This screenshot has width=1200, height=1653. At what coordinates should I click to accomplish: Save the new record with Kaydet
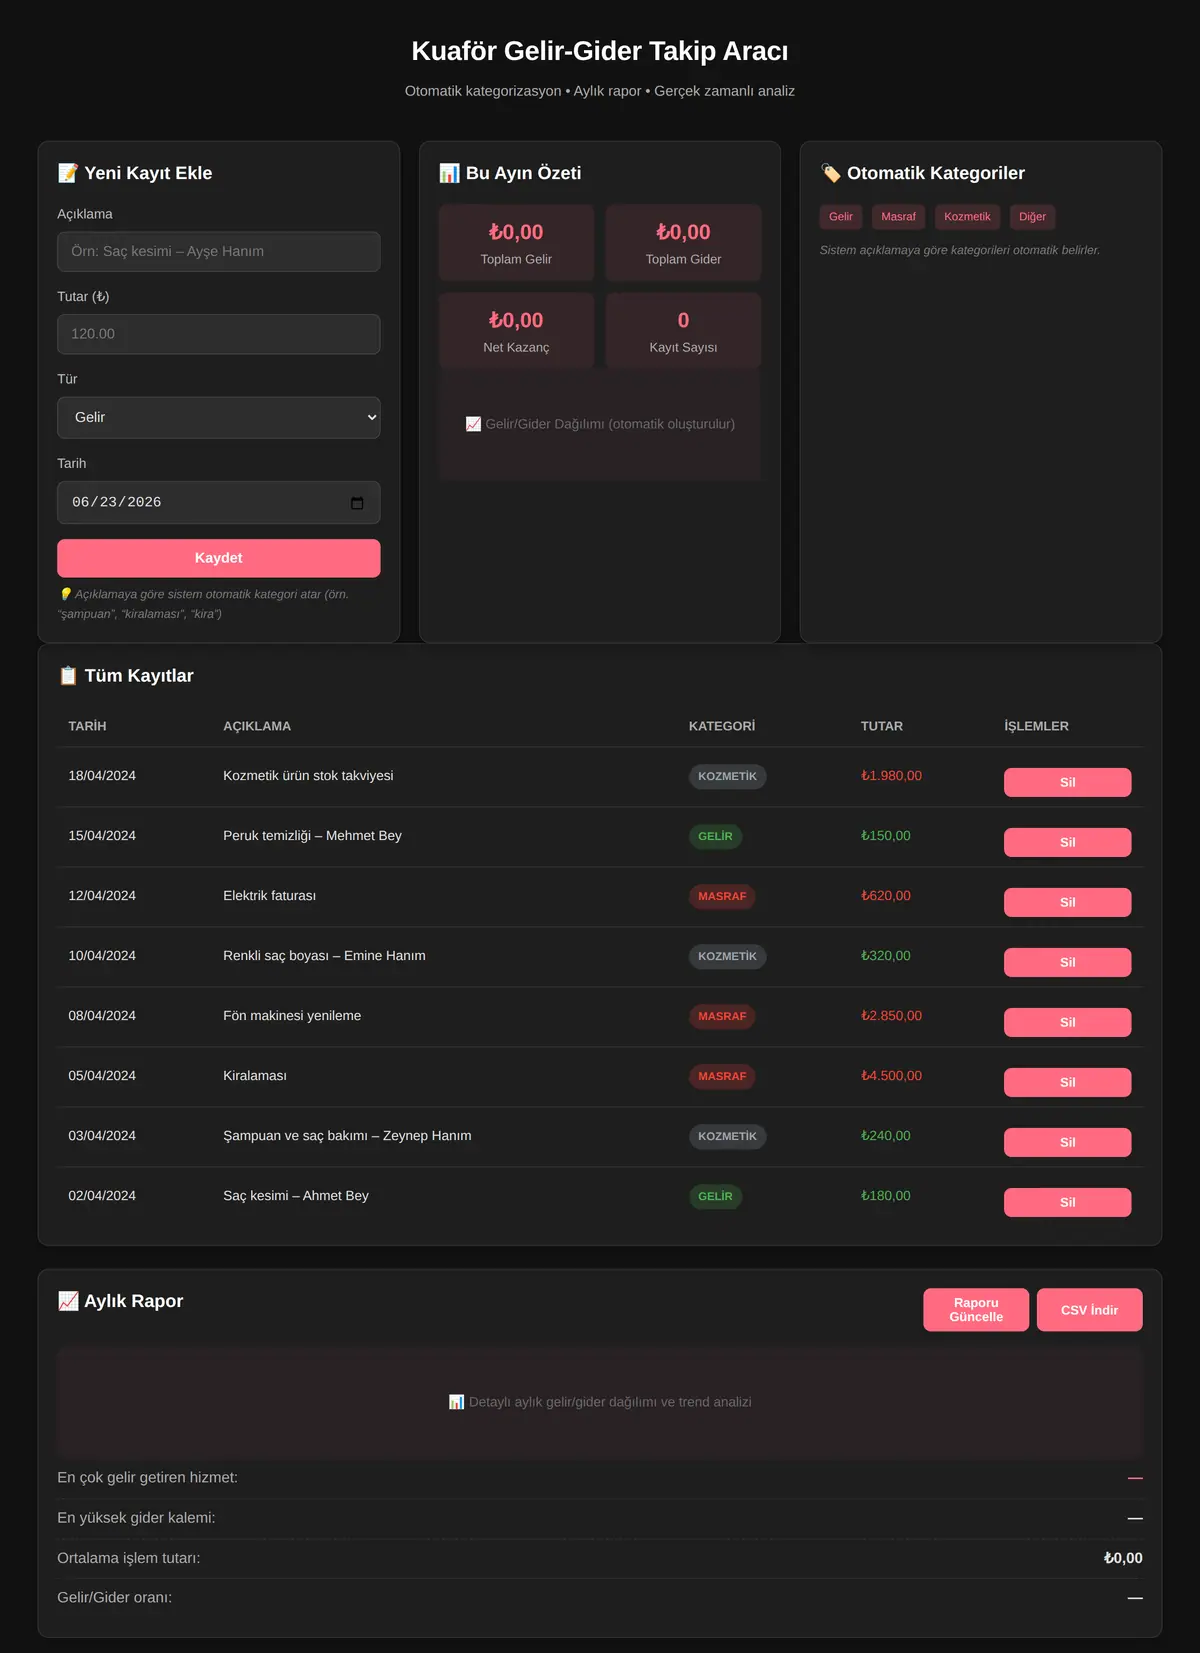pos(219,558)
